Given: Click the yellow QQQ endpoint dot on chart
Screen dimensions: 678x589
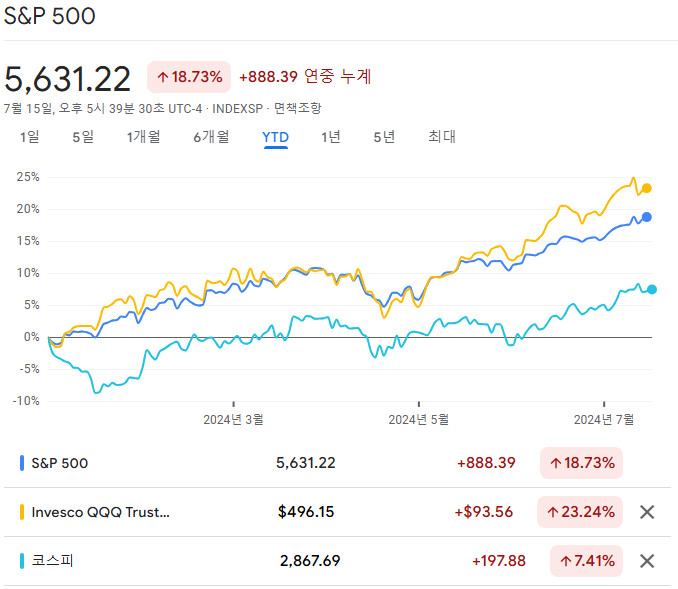Looking at the screenshot, I should coord(647,188).
